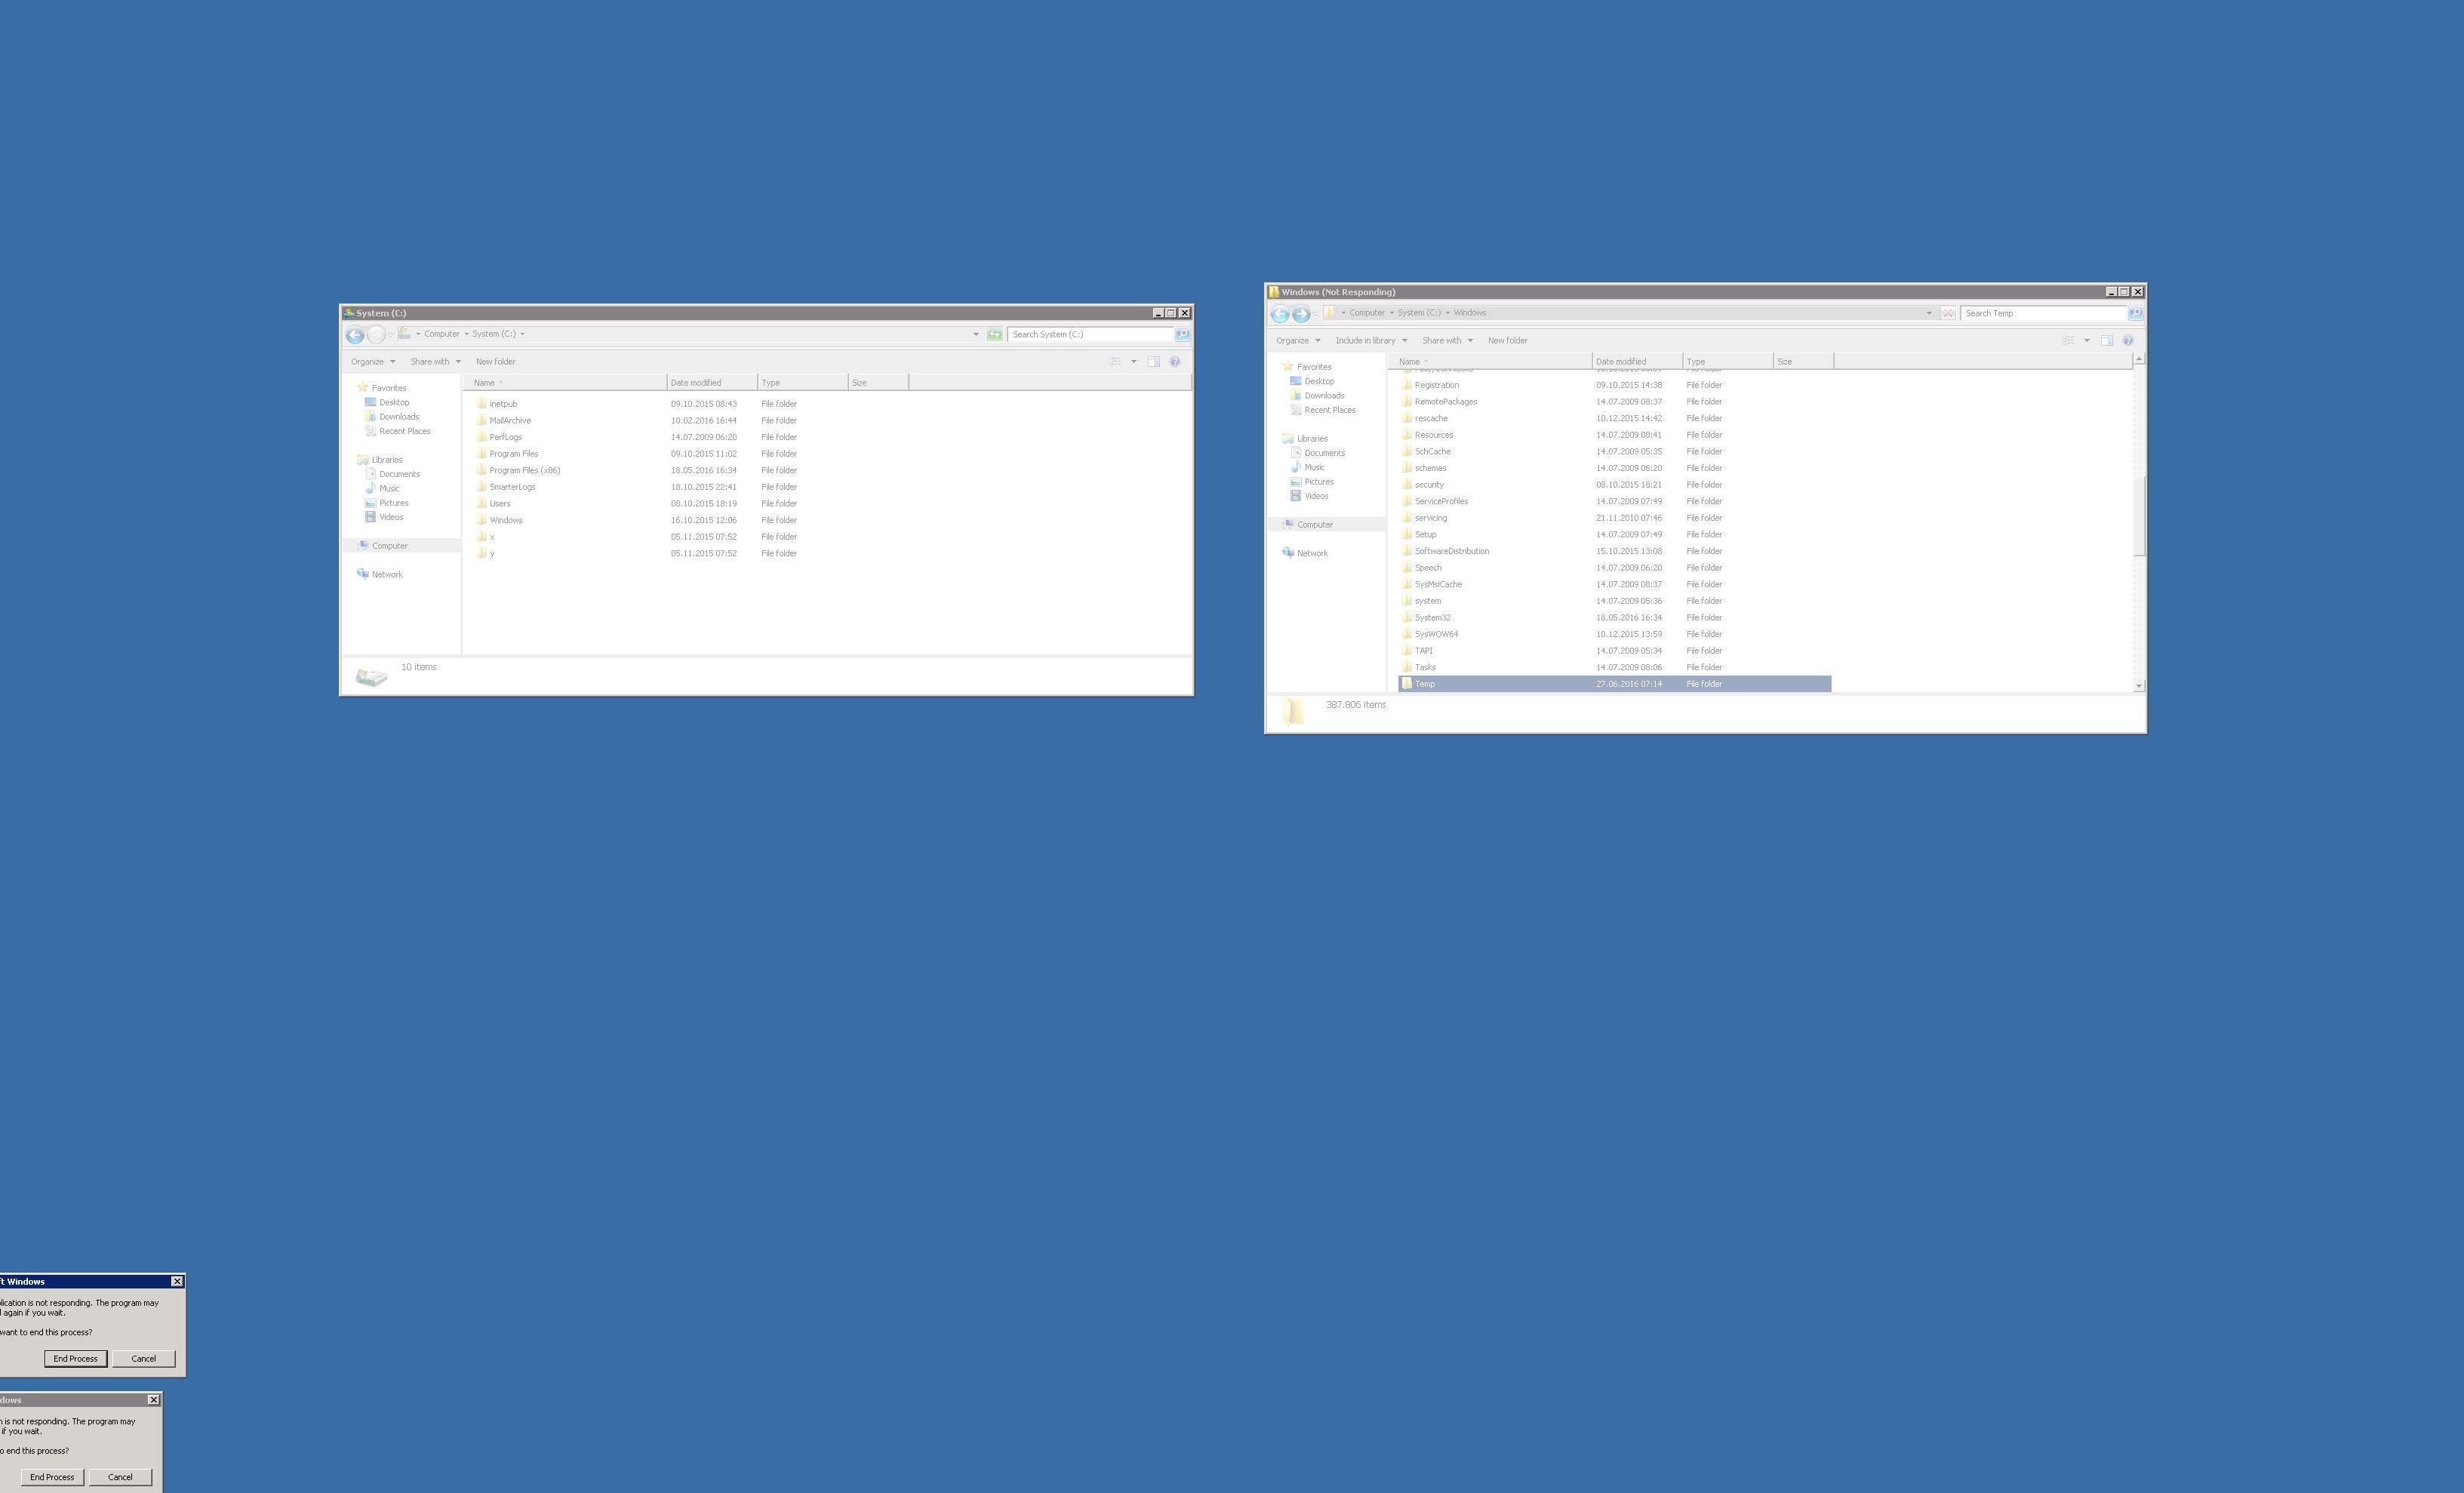Click the Search System (C:) field

tap(1090, 334)
